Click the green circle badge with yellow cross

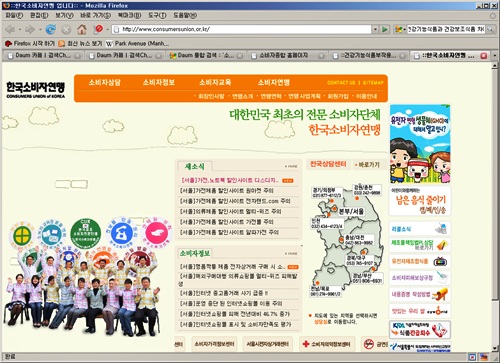(22, 235)
